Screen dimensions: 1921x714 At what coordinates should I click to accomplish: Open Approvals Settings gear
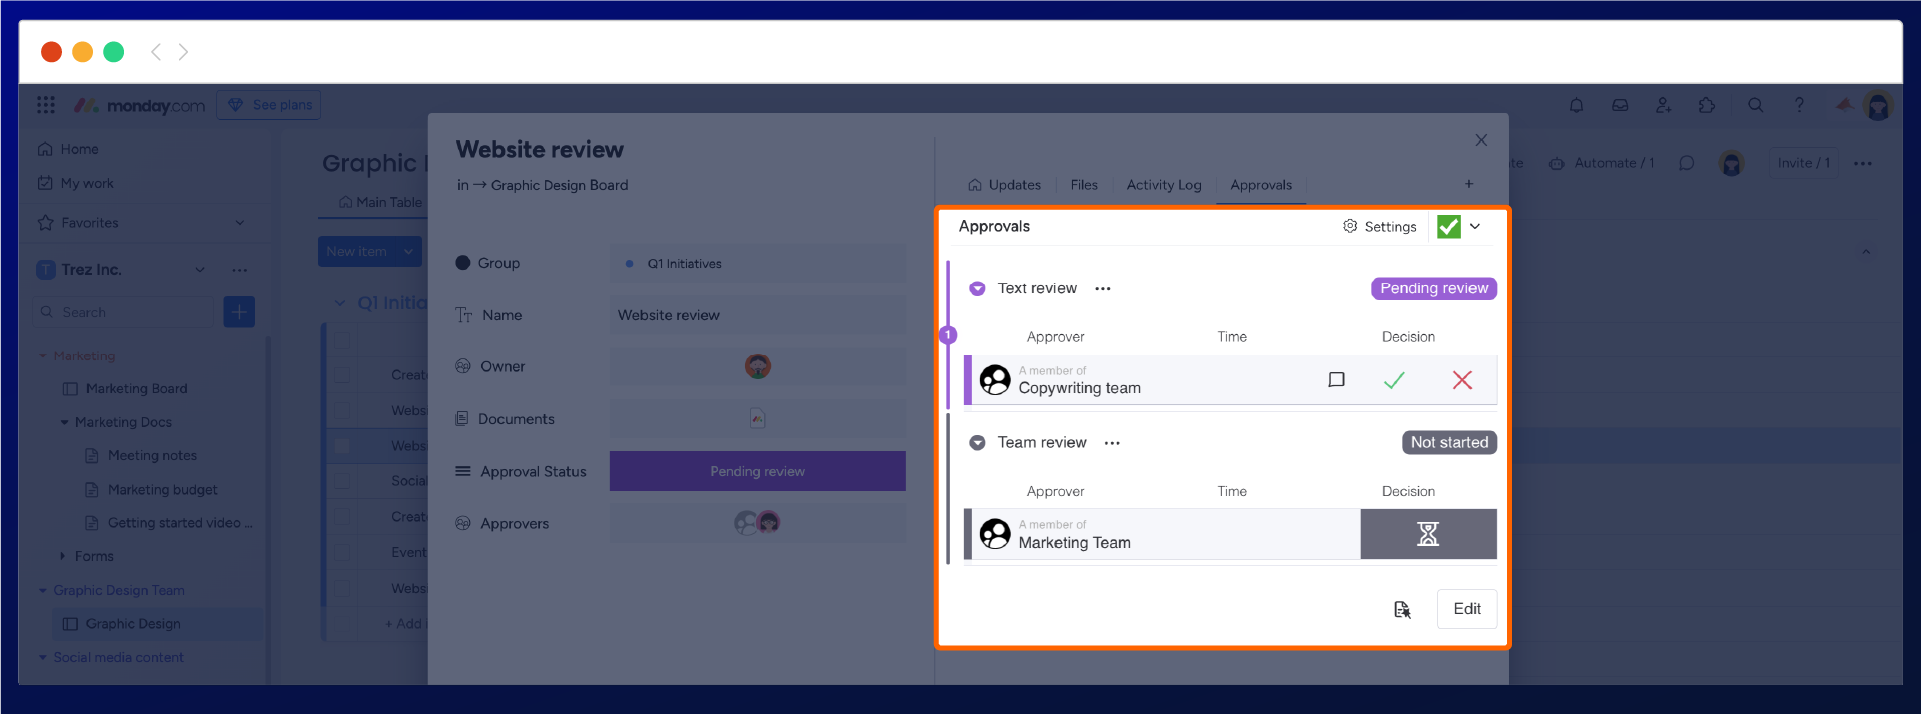[1379, 227]
